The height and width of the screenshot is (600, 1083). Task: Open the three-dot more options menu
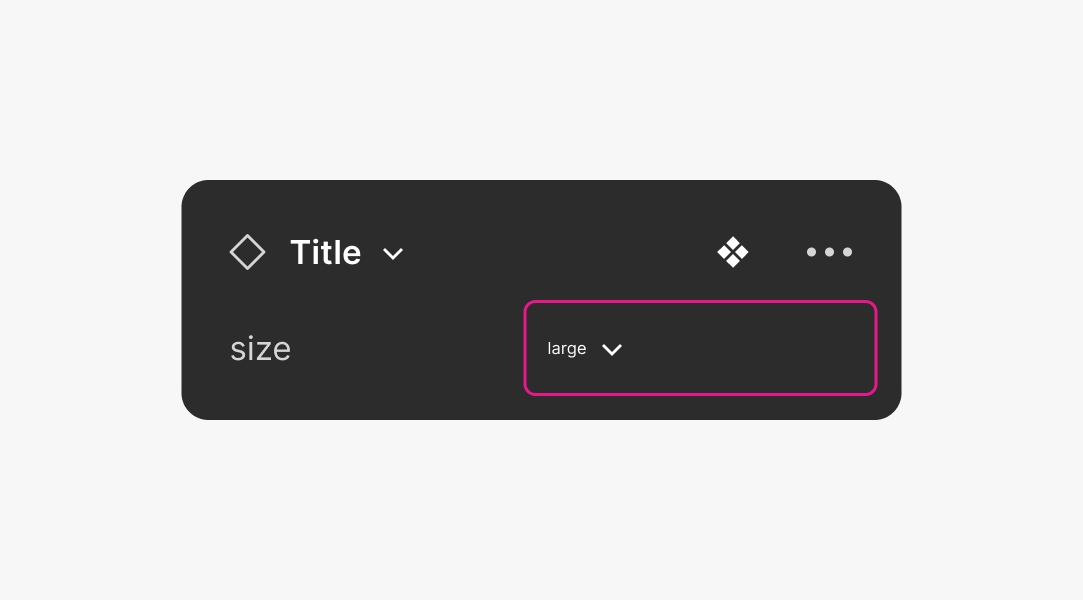(829, 252)
